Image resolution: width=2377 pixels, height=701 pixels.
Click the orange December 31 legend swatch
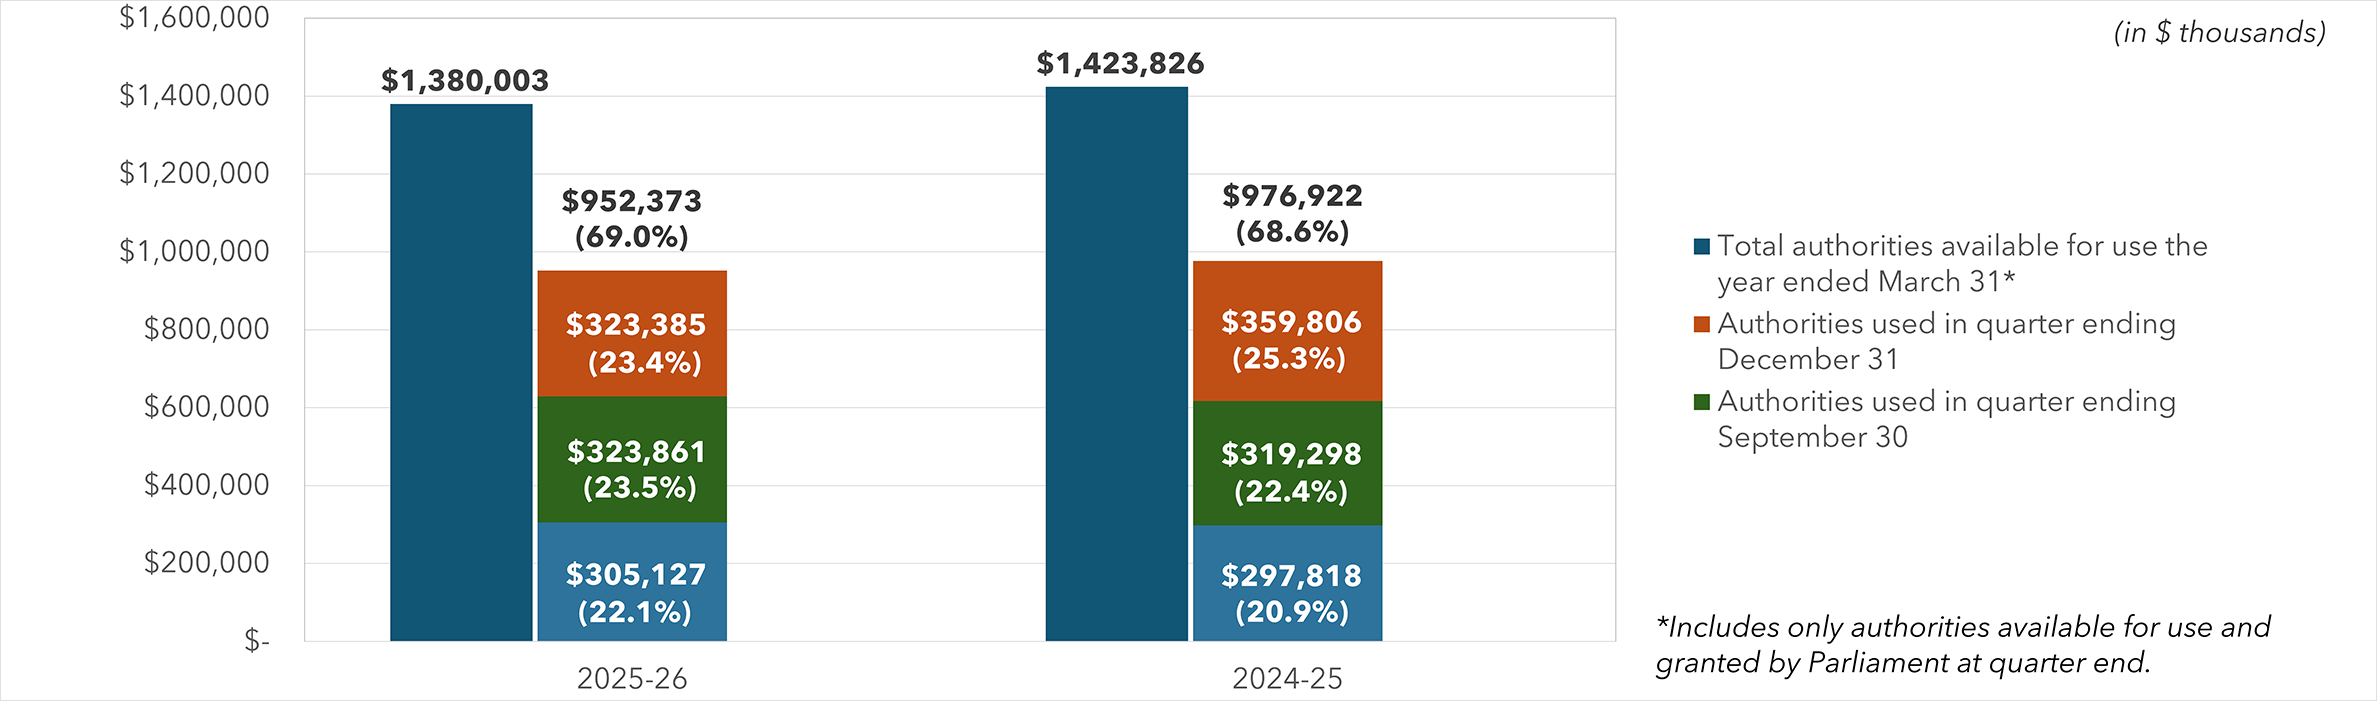1701,325
